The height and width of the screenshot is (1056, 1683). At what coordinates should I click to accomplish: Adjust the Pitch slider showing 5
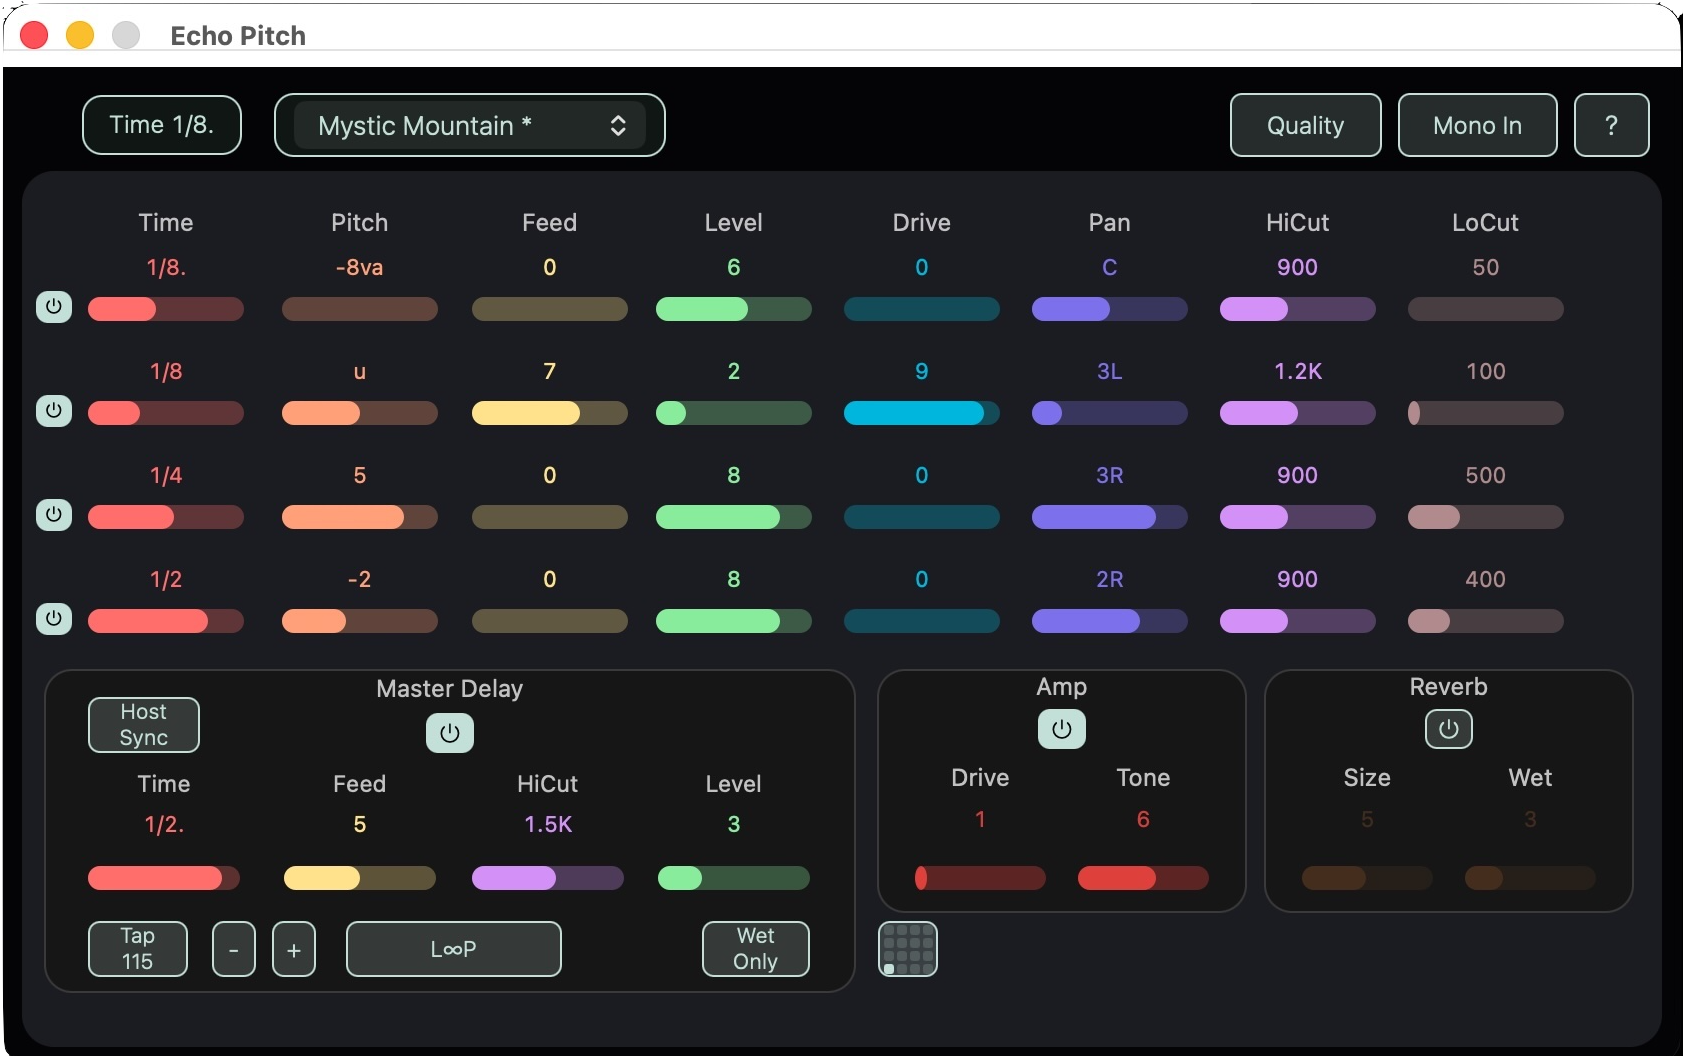tap(360, 517)
